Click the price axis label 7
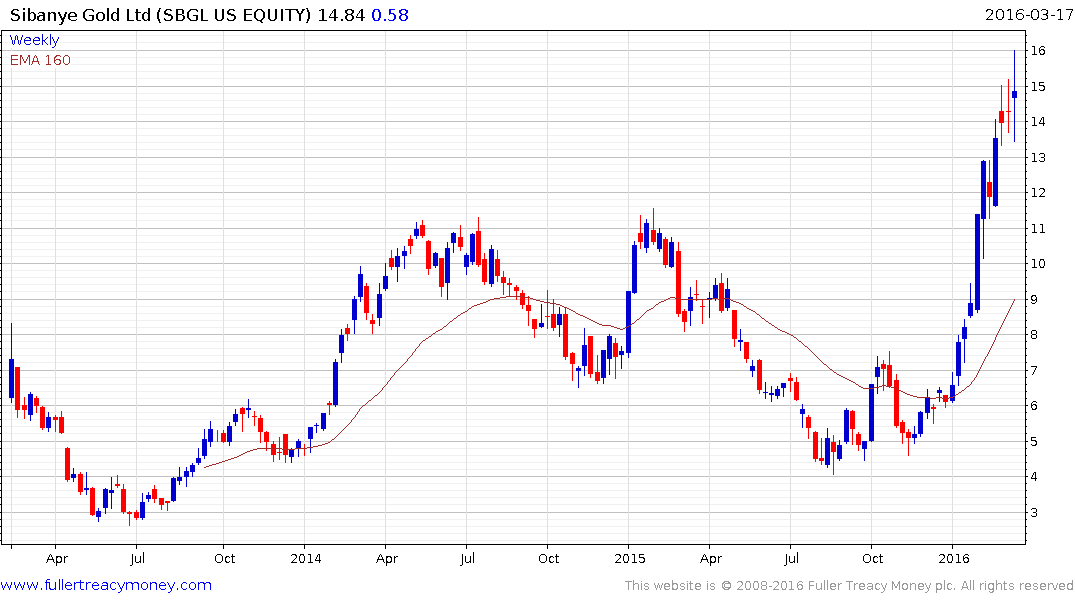Viewport: 1075px width, 600px height. [1035, 371]
